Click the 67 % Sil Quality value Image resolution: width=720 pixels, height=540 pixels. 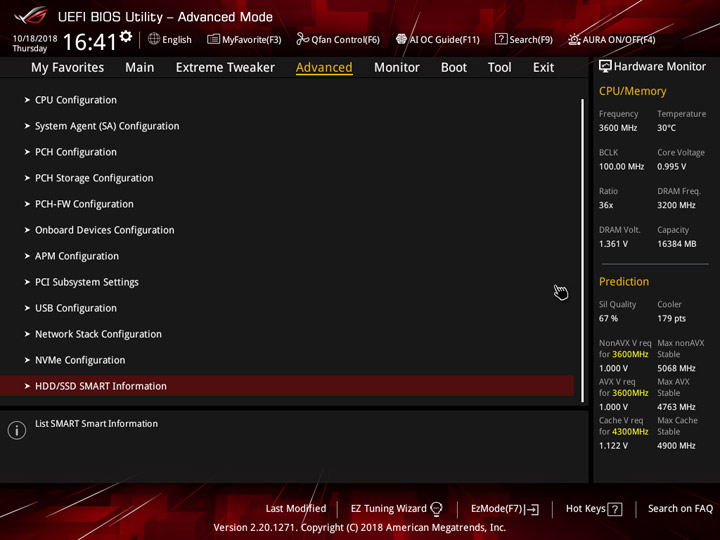click(608, 319)
